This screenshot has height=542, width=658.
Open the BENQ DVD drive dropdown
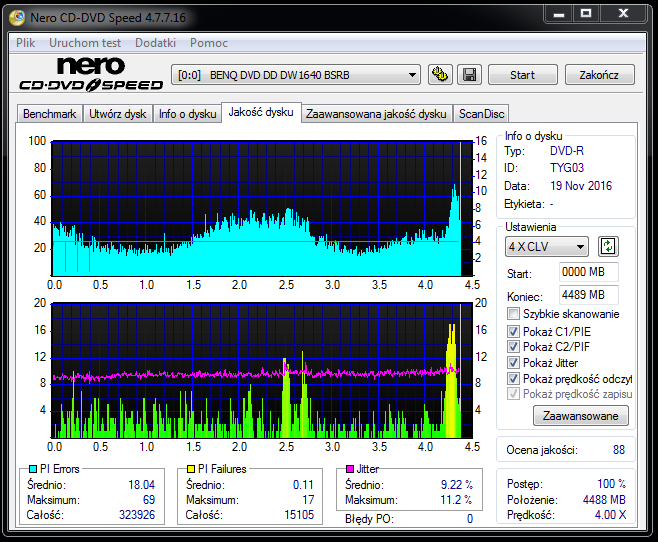296,75
